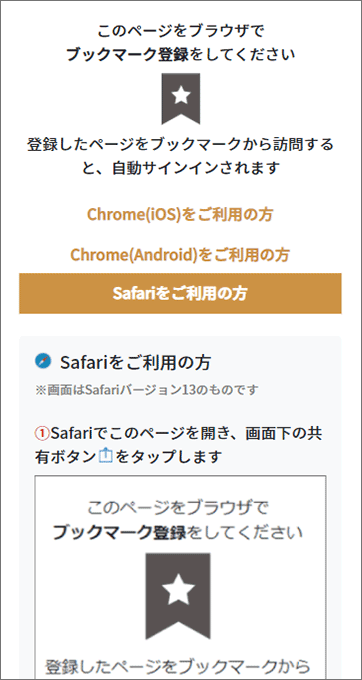Click the white star in the top bookmark icon
The width and height of the screenshot is (362, 680).
click(181, 95)
